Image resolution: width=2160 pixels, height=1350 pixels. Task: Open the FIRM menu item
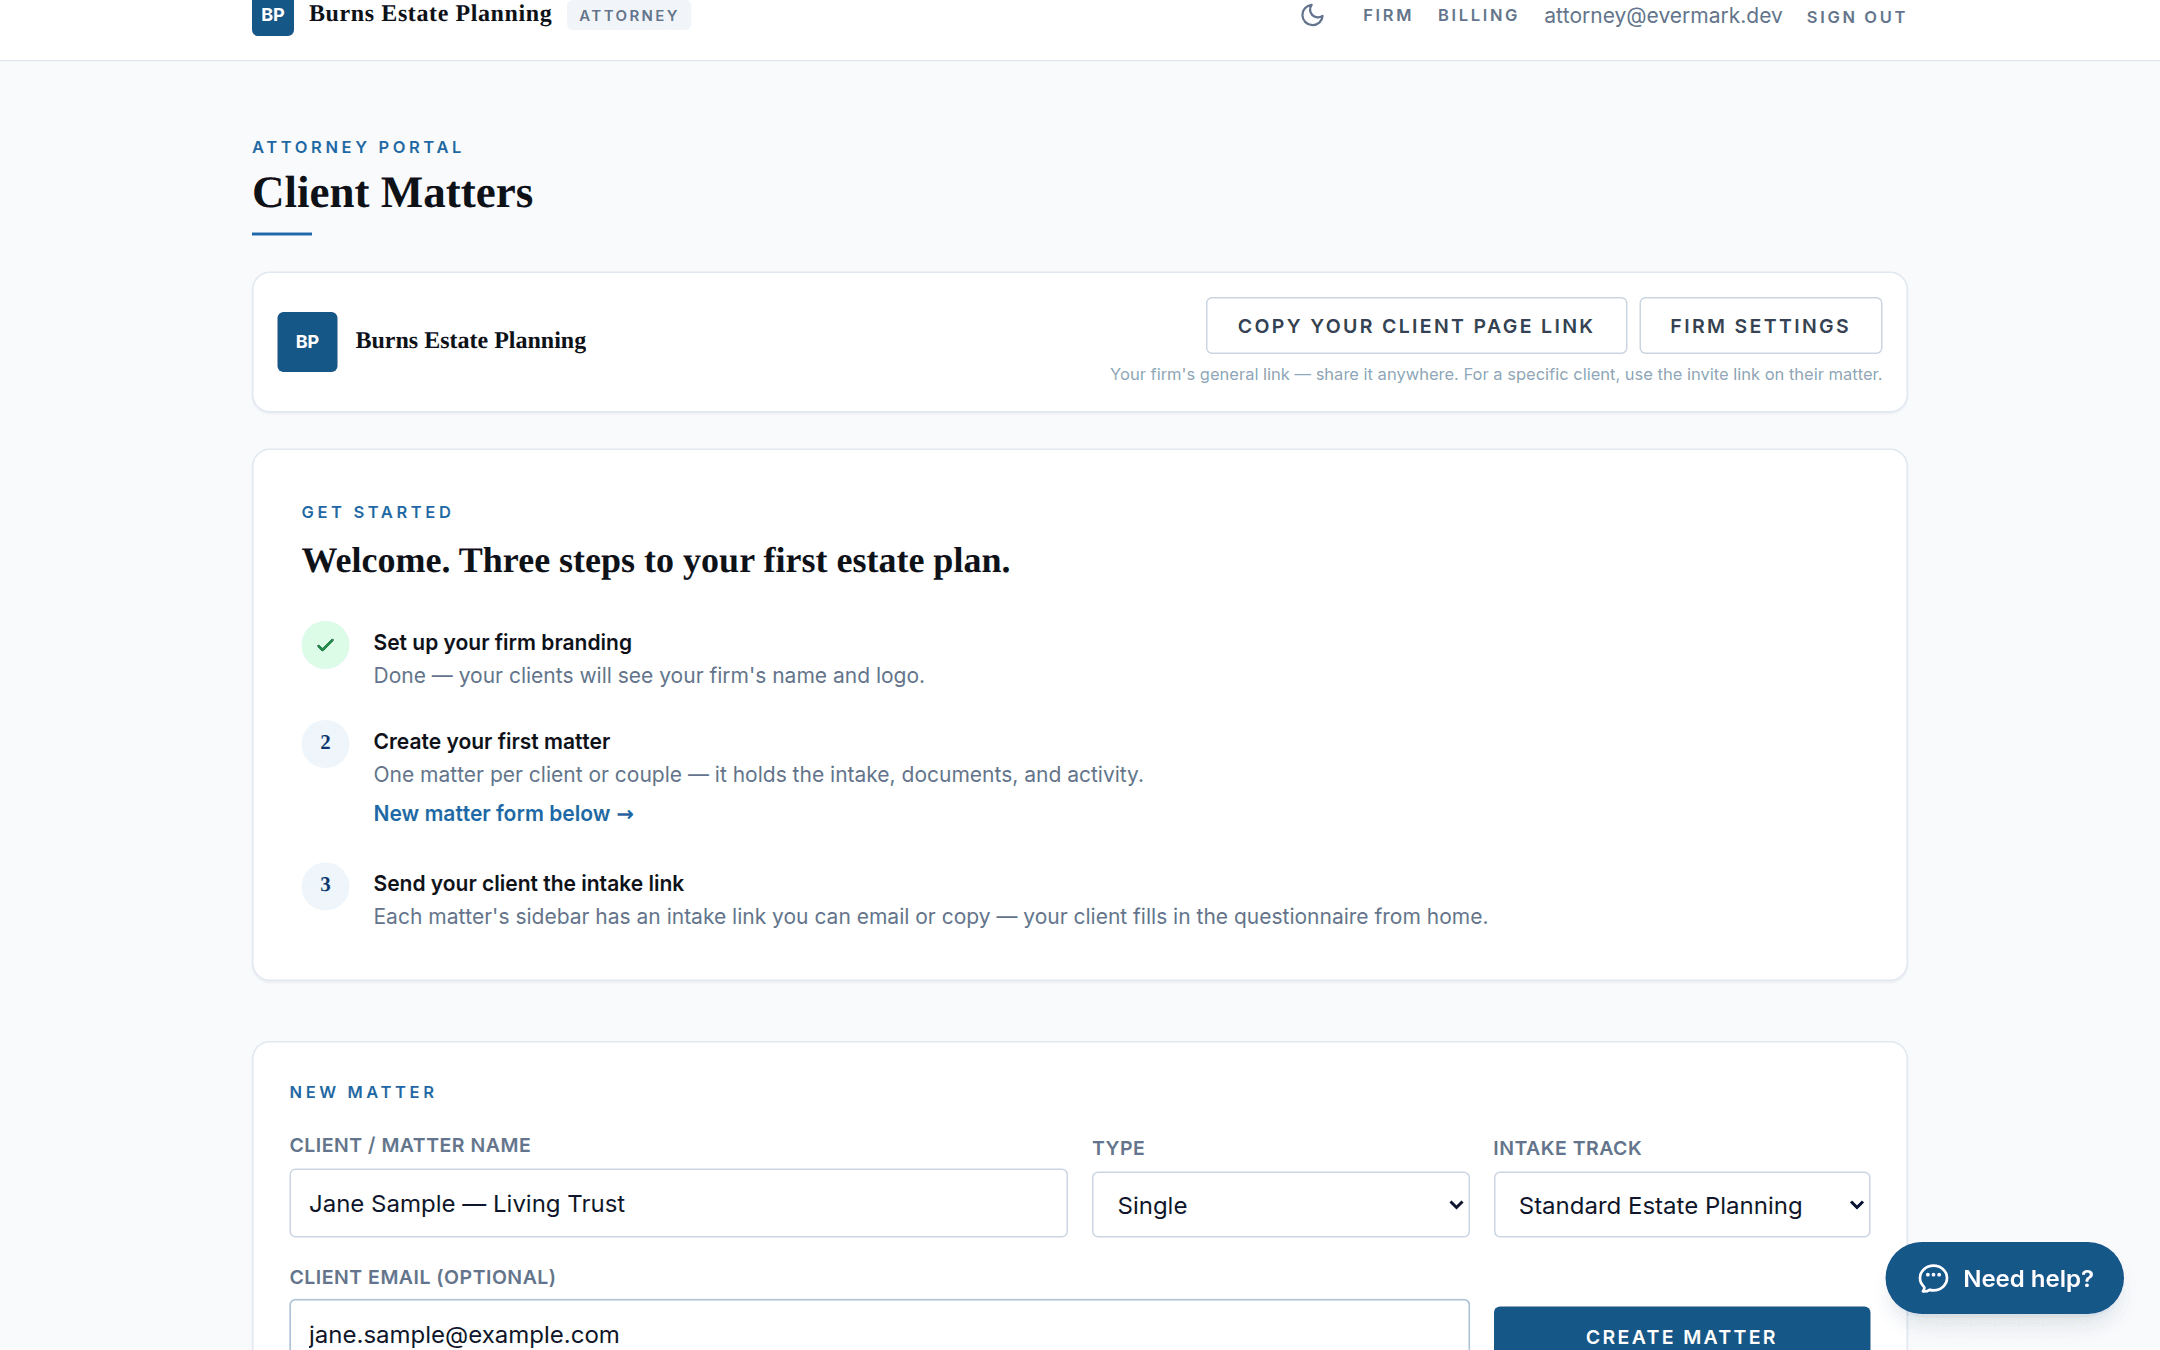1387,16
